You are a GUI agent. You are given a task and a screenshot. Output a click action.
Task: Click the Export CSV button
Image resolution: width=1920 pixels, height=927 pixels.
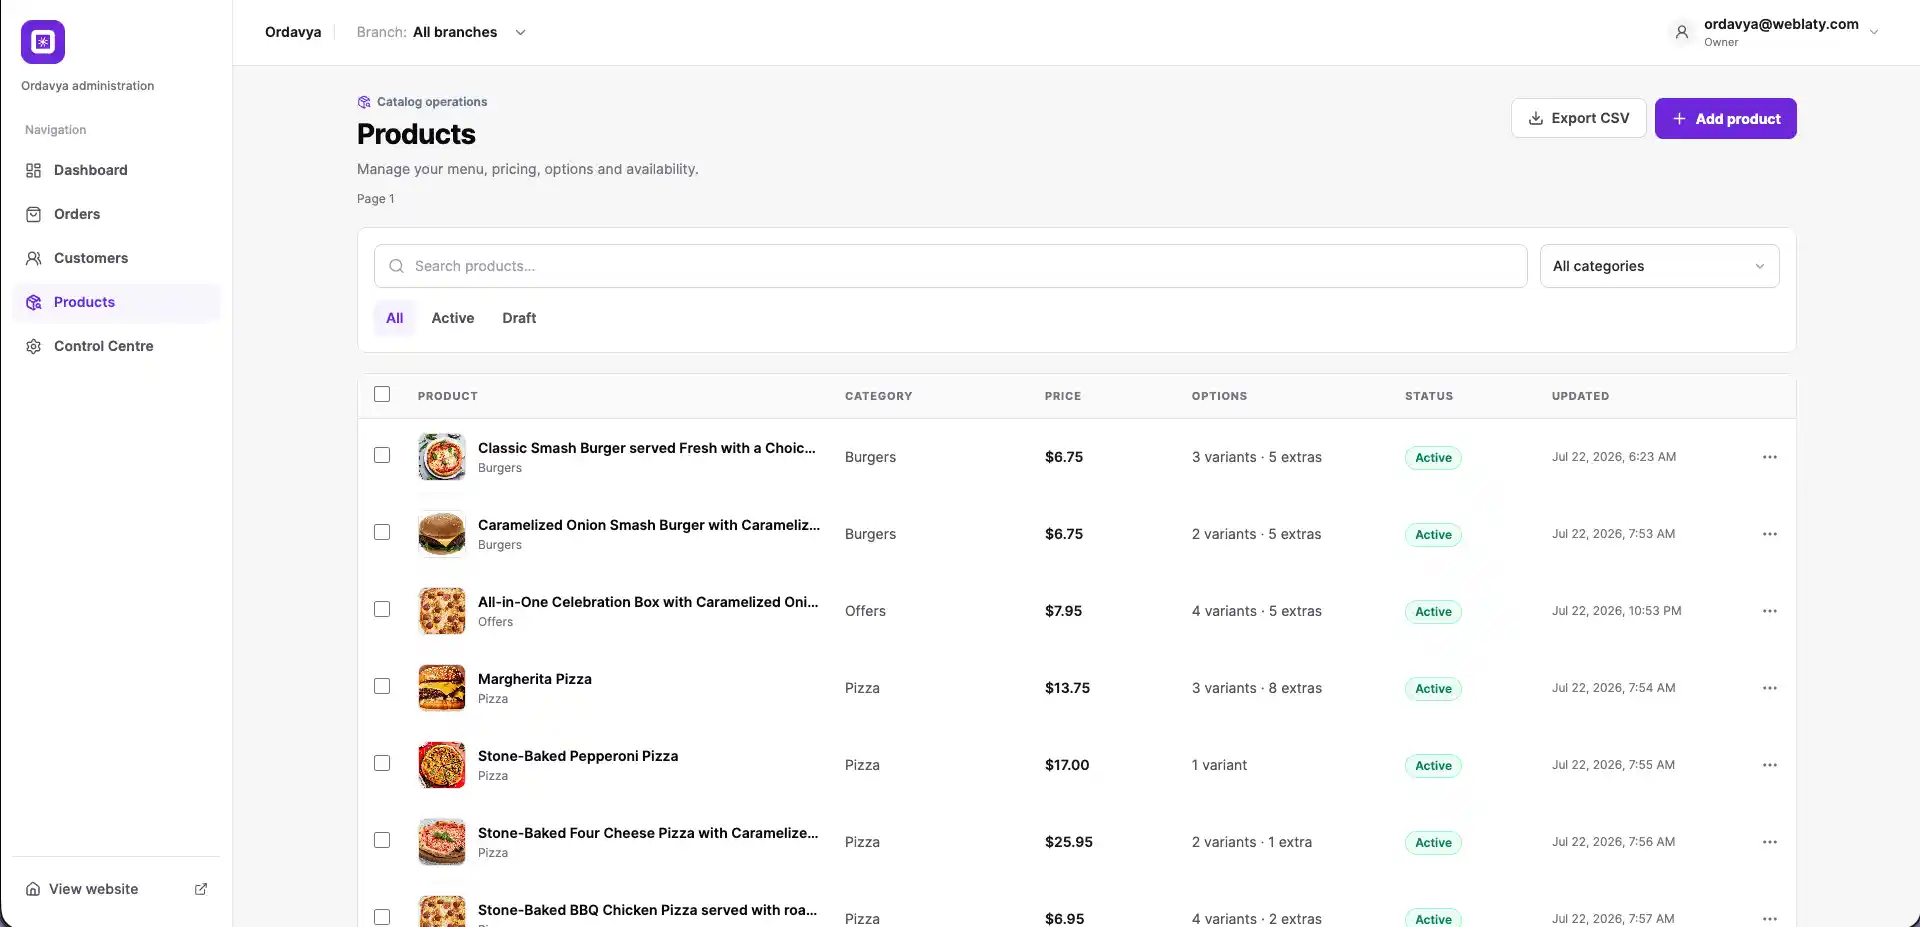coord(1578,118)
